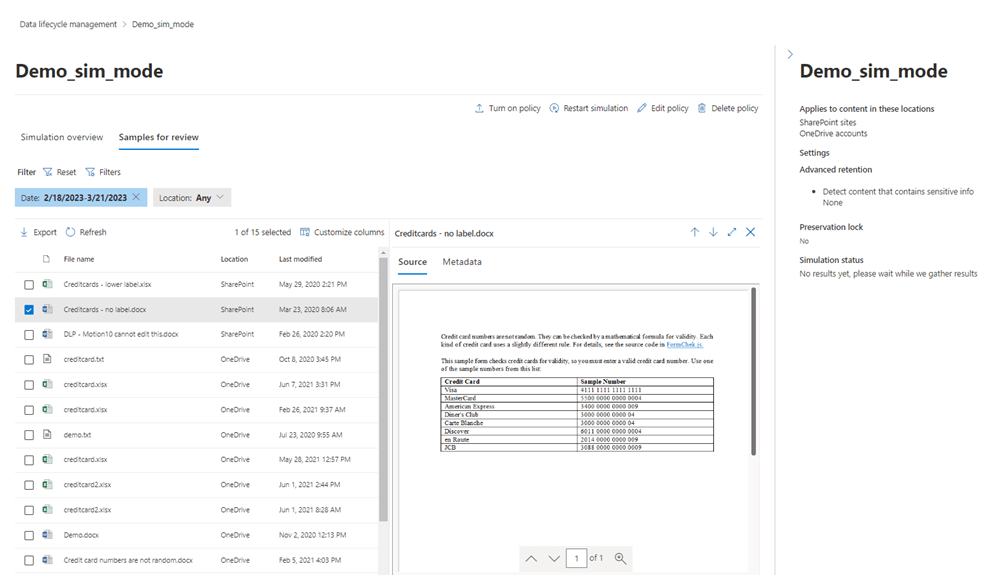The width and height of the screenshot is (1004, 575).
Task: Click the Export download icon
Action: point(24,232)
